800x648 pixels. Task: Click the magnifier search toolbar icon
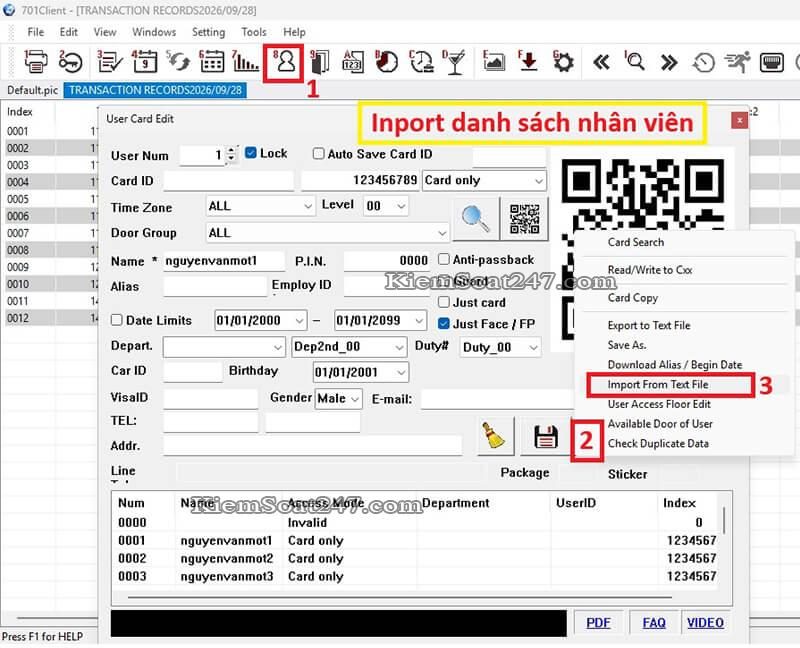(635, 62)
